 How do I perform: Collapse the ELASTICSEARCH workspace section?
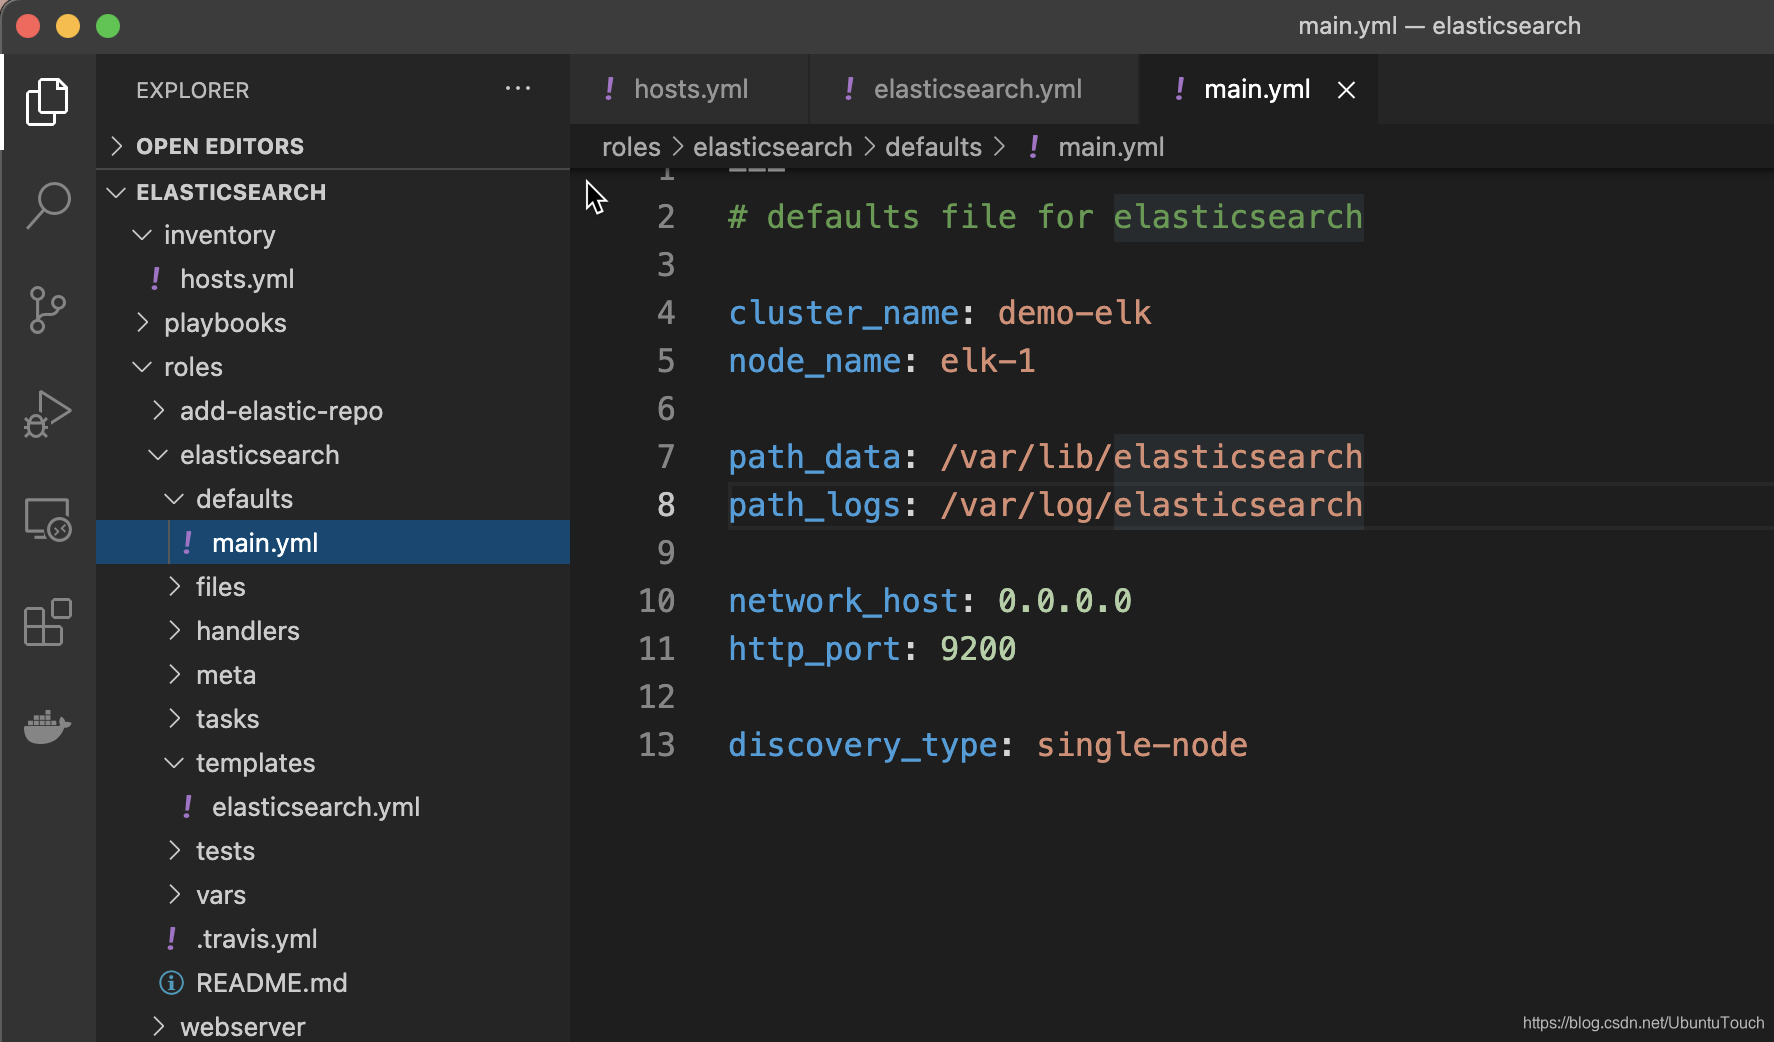(117, 192)
